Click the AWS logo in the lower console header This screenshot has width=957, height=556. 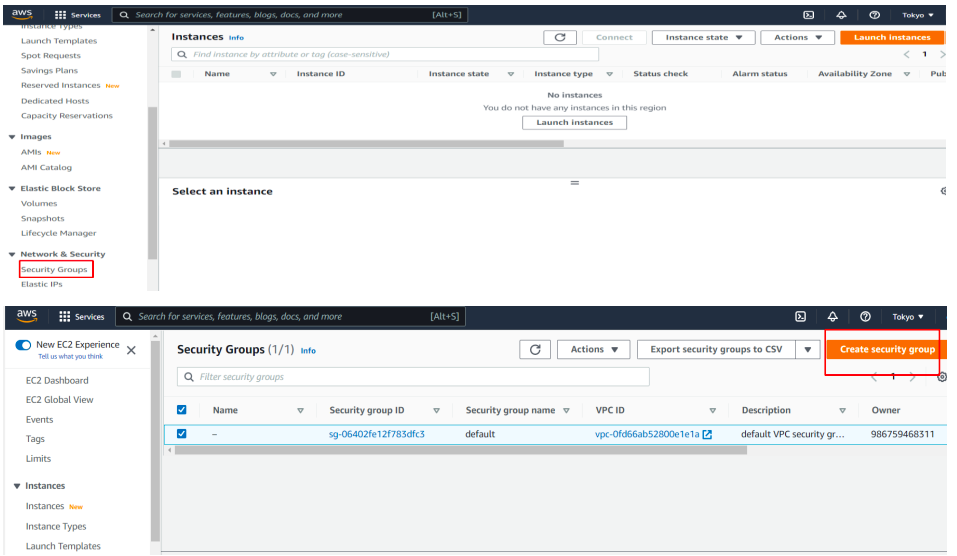click(27, 316)
